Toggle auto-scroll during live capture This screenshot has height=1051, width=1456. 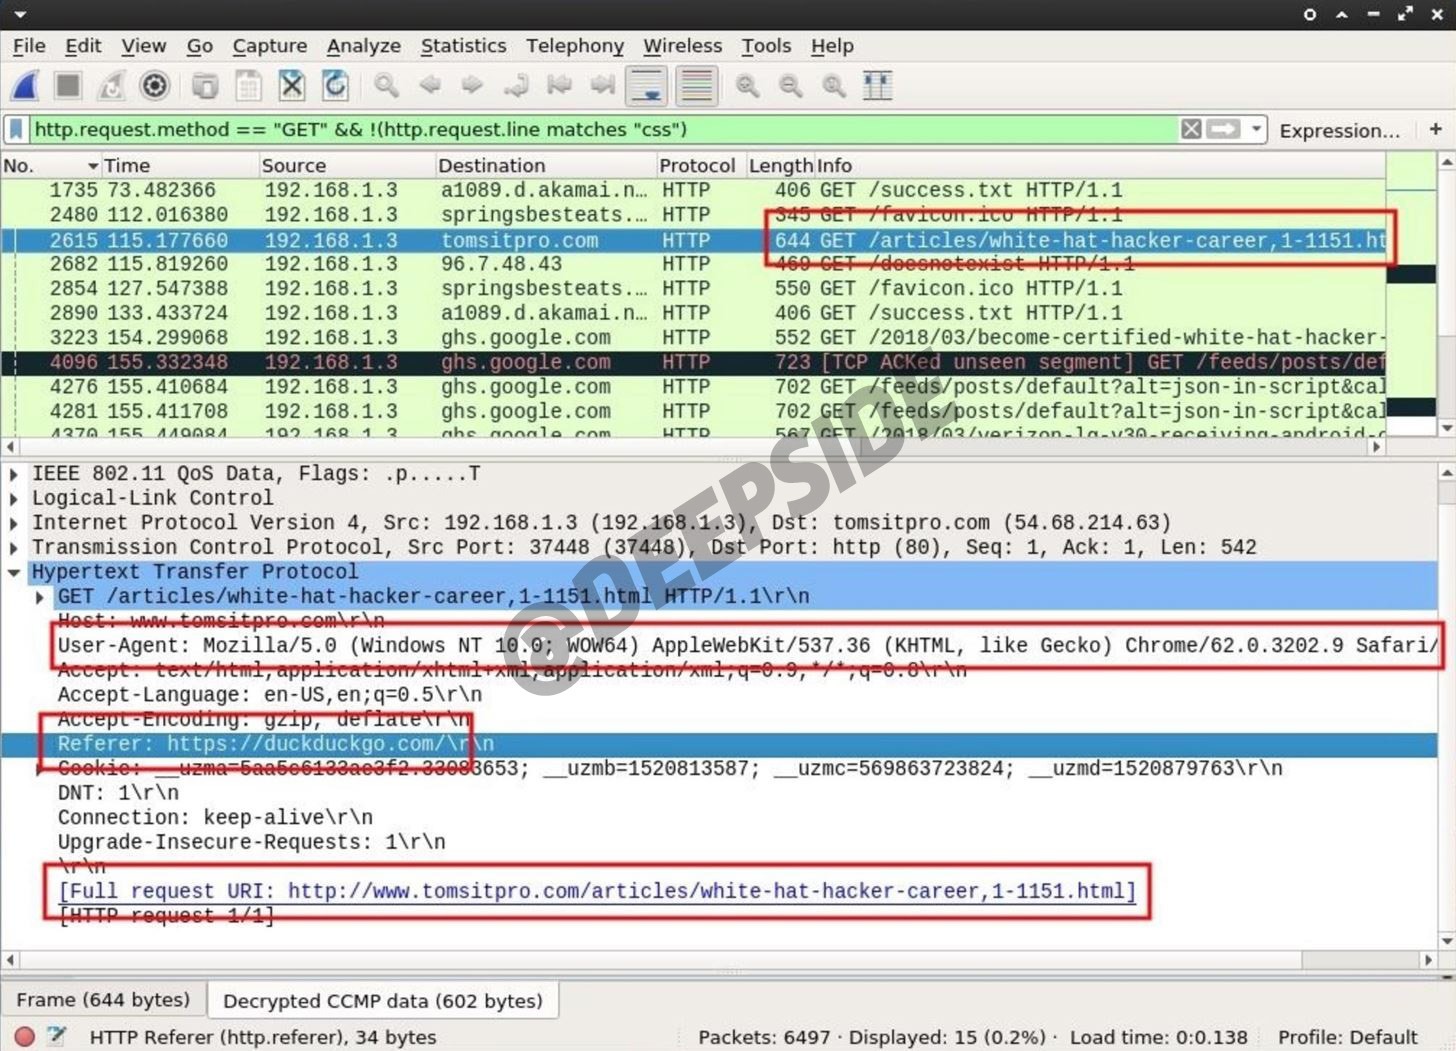647,86
